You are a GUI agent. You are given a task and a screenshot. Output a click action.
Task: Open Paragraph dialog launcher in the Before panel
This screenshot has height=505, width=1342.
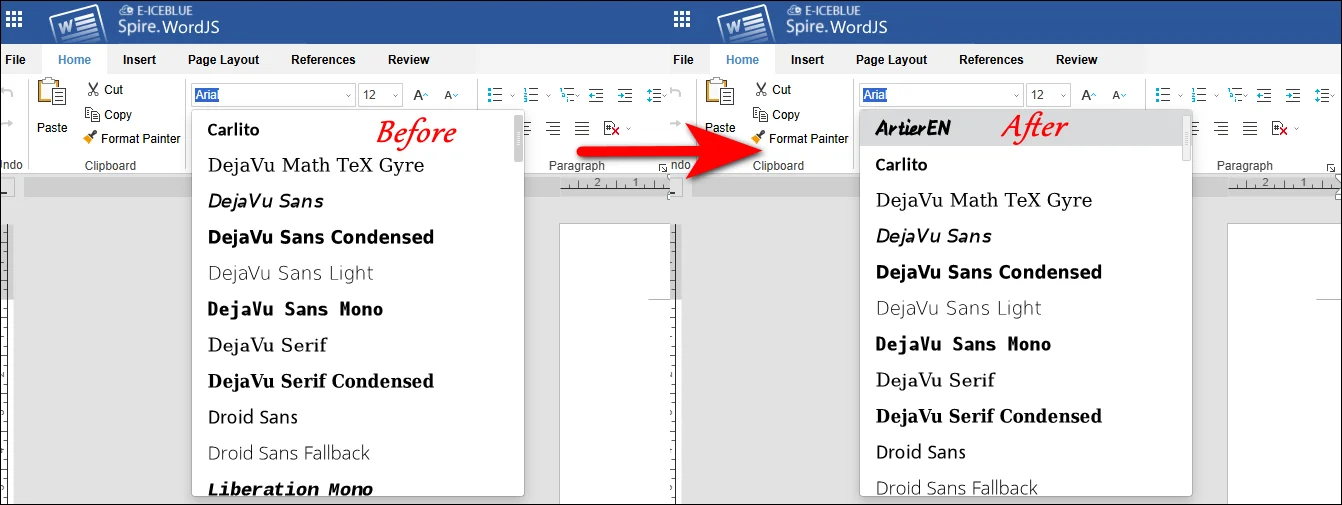click(662, 167)
